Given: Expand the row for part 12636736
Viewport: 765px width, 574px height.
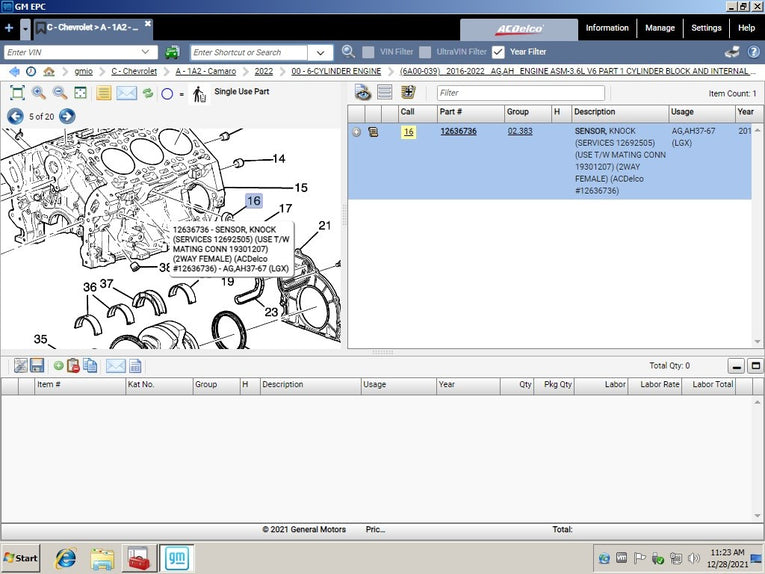Looking at the screenshot, I should click(x=356, y=132).
